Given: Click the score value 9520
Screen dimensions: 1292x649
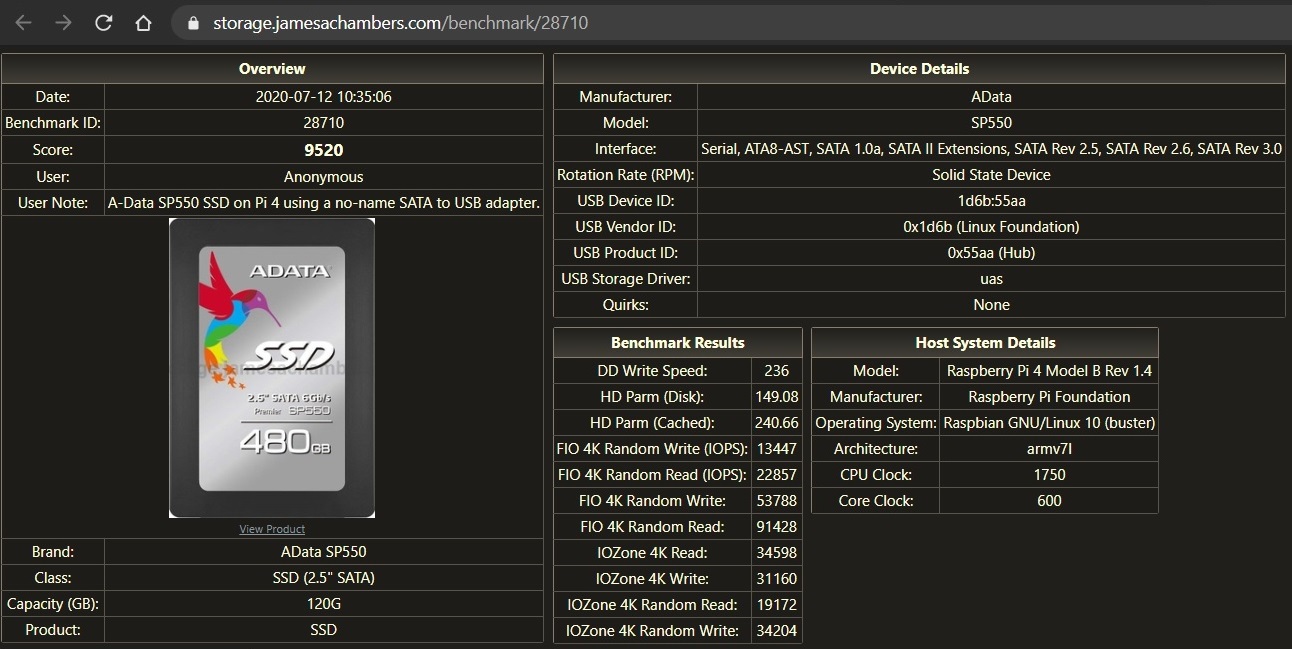Looking at the screenshot, I should 323,150.
